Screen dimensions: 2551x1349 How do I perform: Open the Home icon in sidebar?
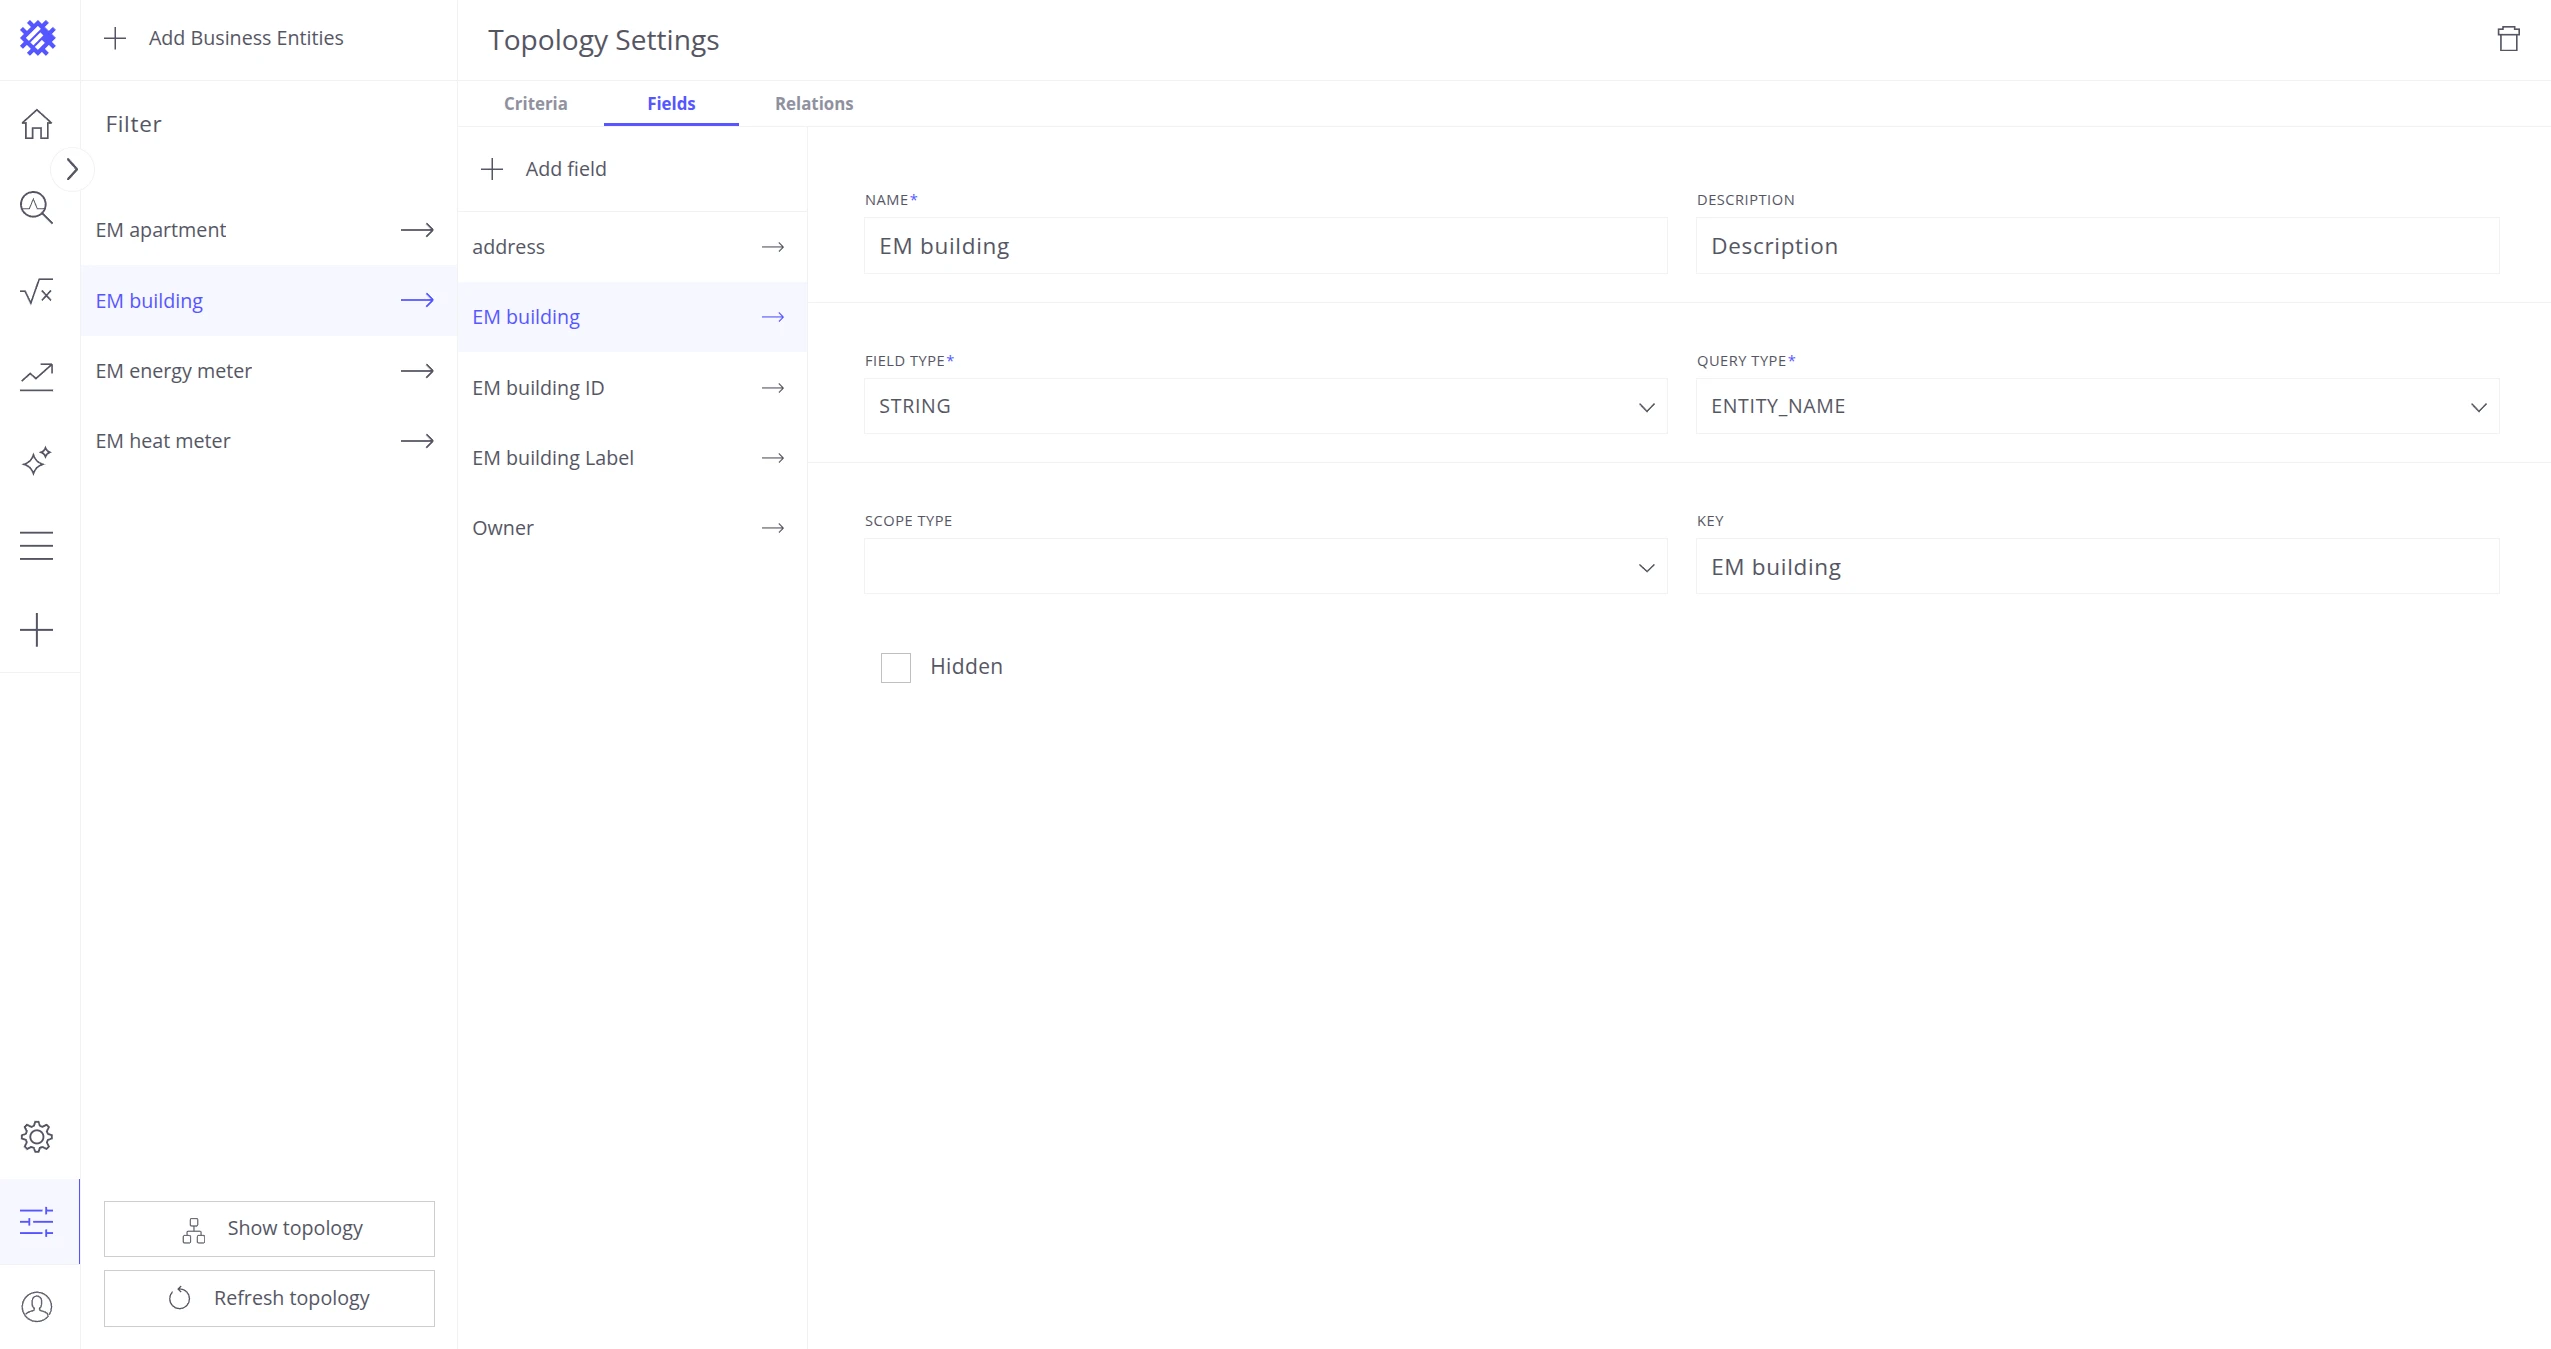click(x=37, y=124)
